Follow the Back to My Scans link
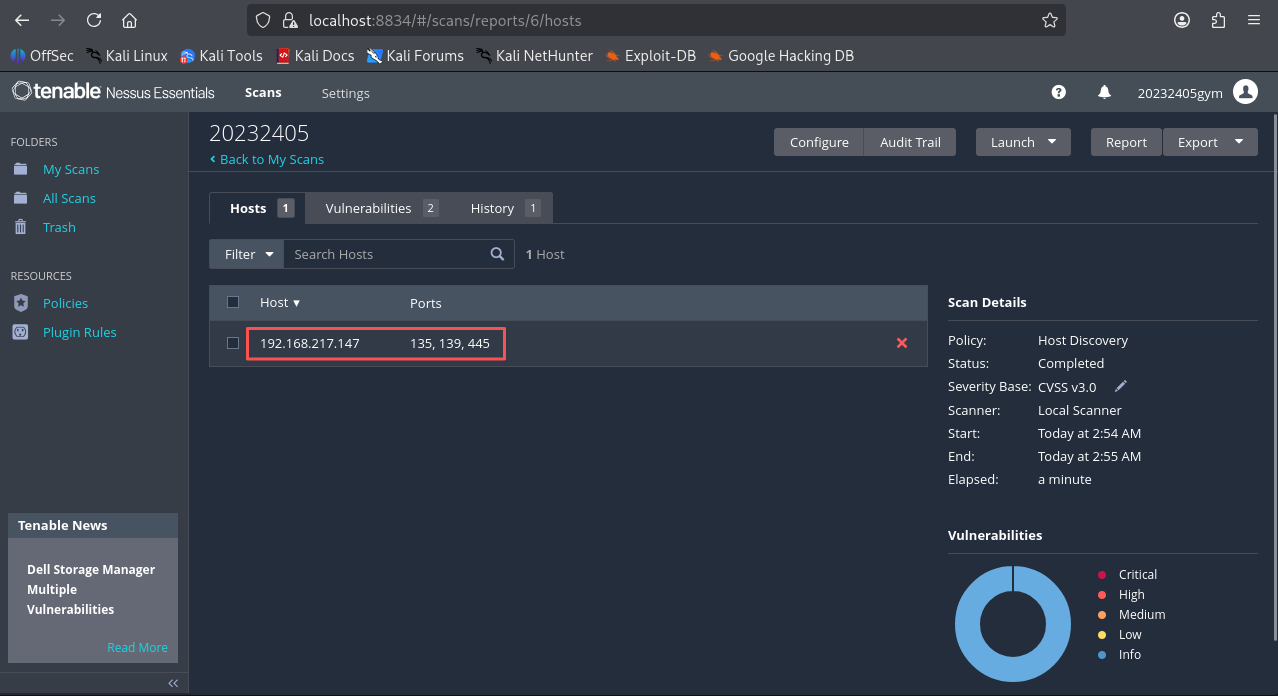The height and width of the screenshot is (696, 1278). click(x=267, y=159)
